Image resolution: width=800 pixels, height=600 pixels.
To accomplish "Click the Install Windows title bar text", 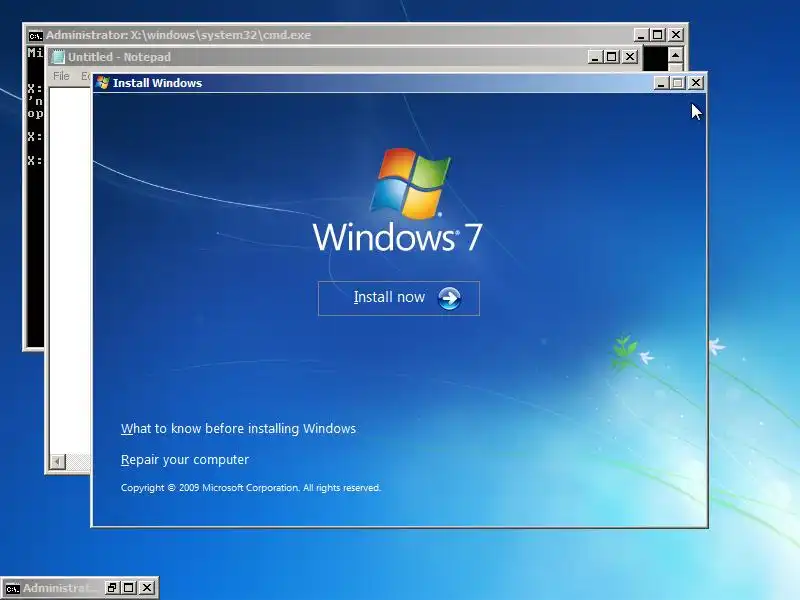I will (157, 83).
